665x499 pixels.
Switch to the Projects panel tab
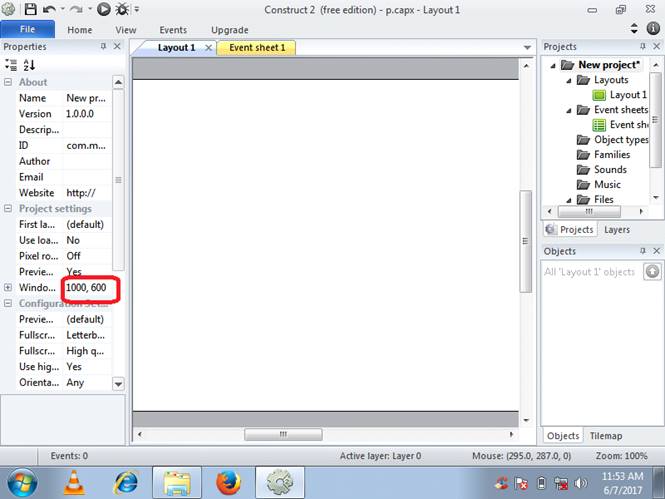570,229
